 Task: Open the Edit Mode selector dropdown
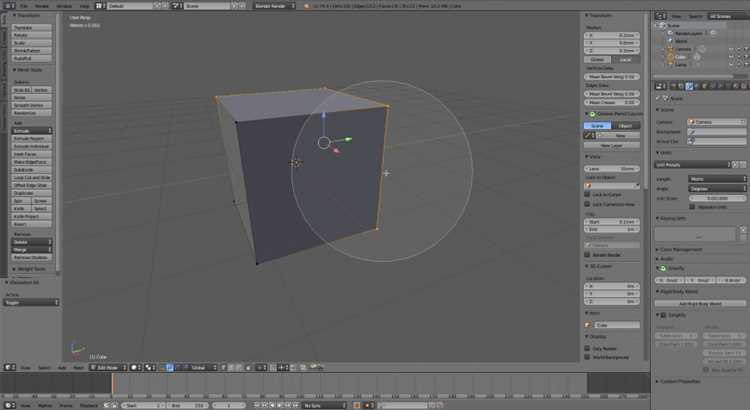[x=109, y=367]
